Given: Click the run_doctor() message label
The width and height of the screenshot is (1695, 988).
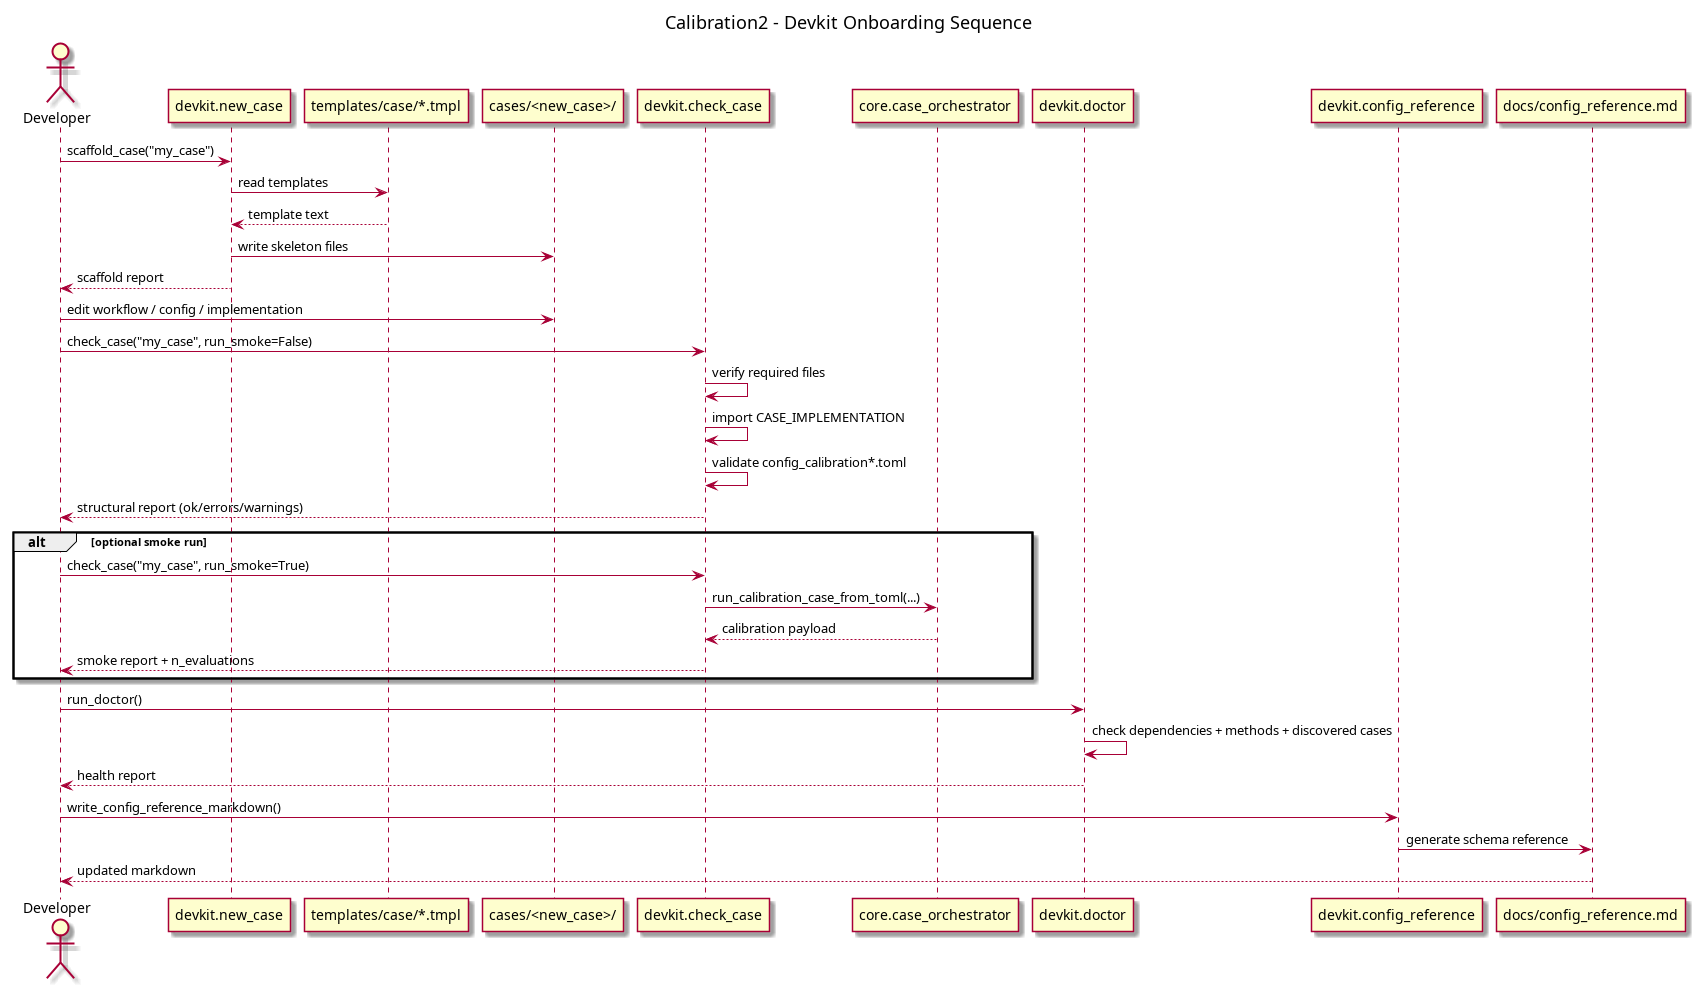Looking at the screenshot, I should point(104,700).
